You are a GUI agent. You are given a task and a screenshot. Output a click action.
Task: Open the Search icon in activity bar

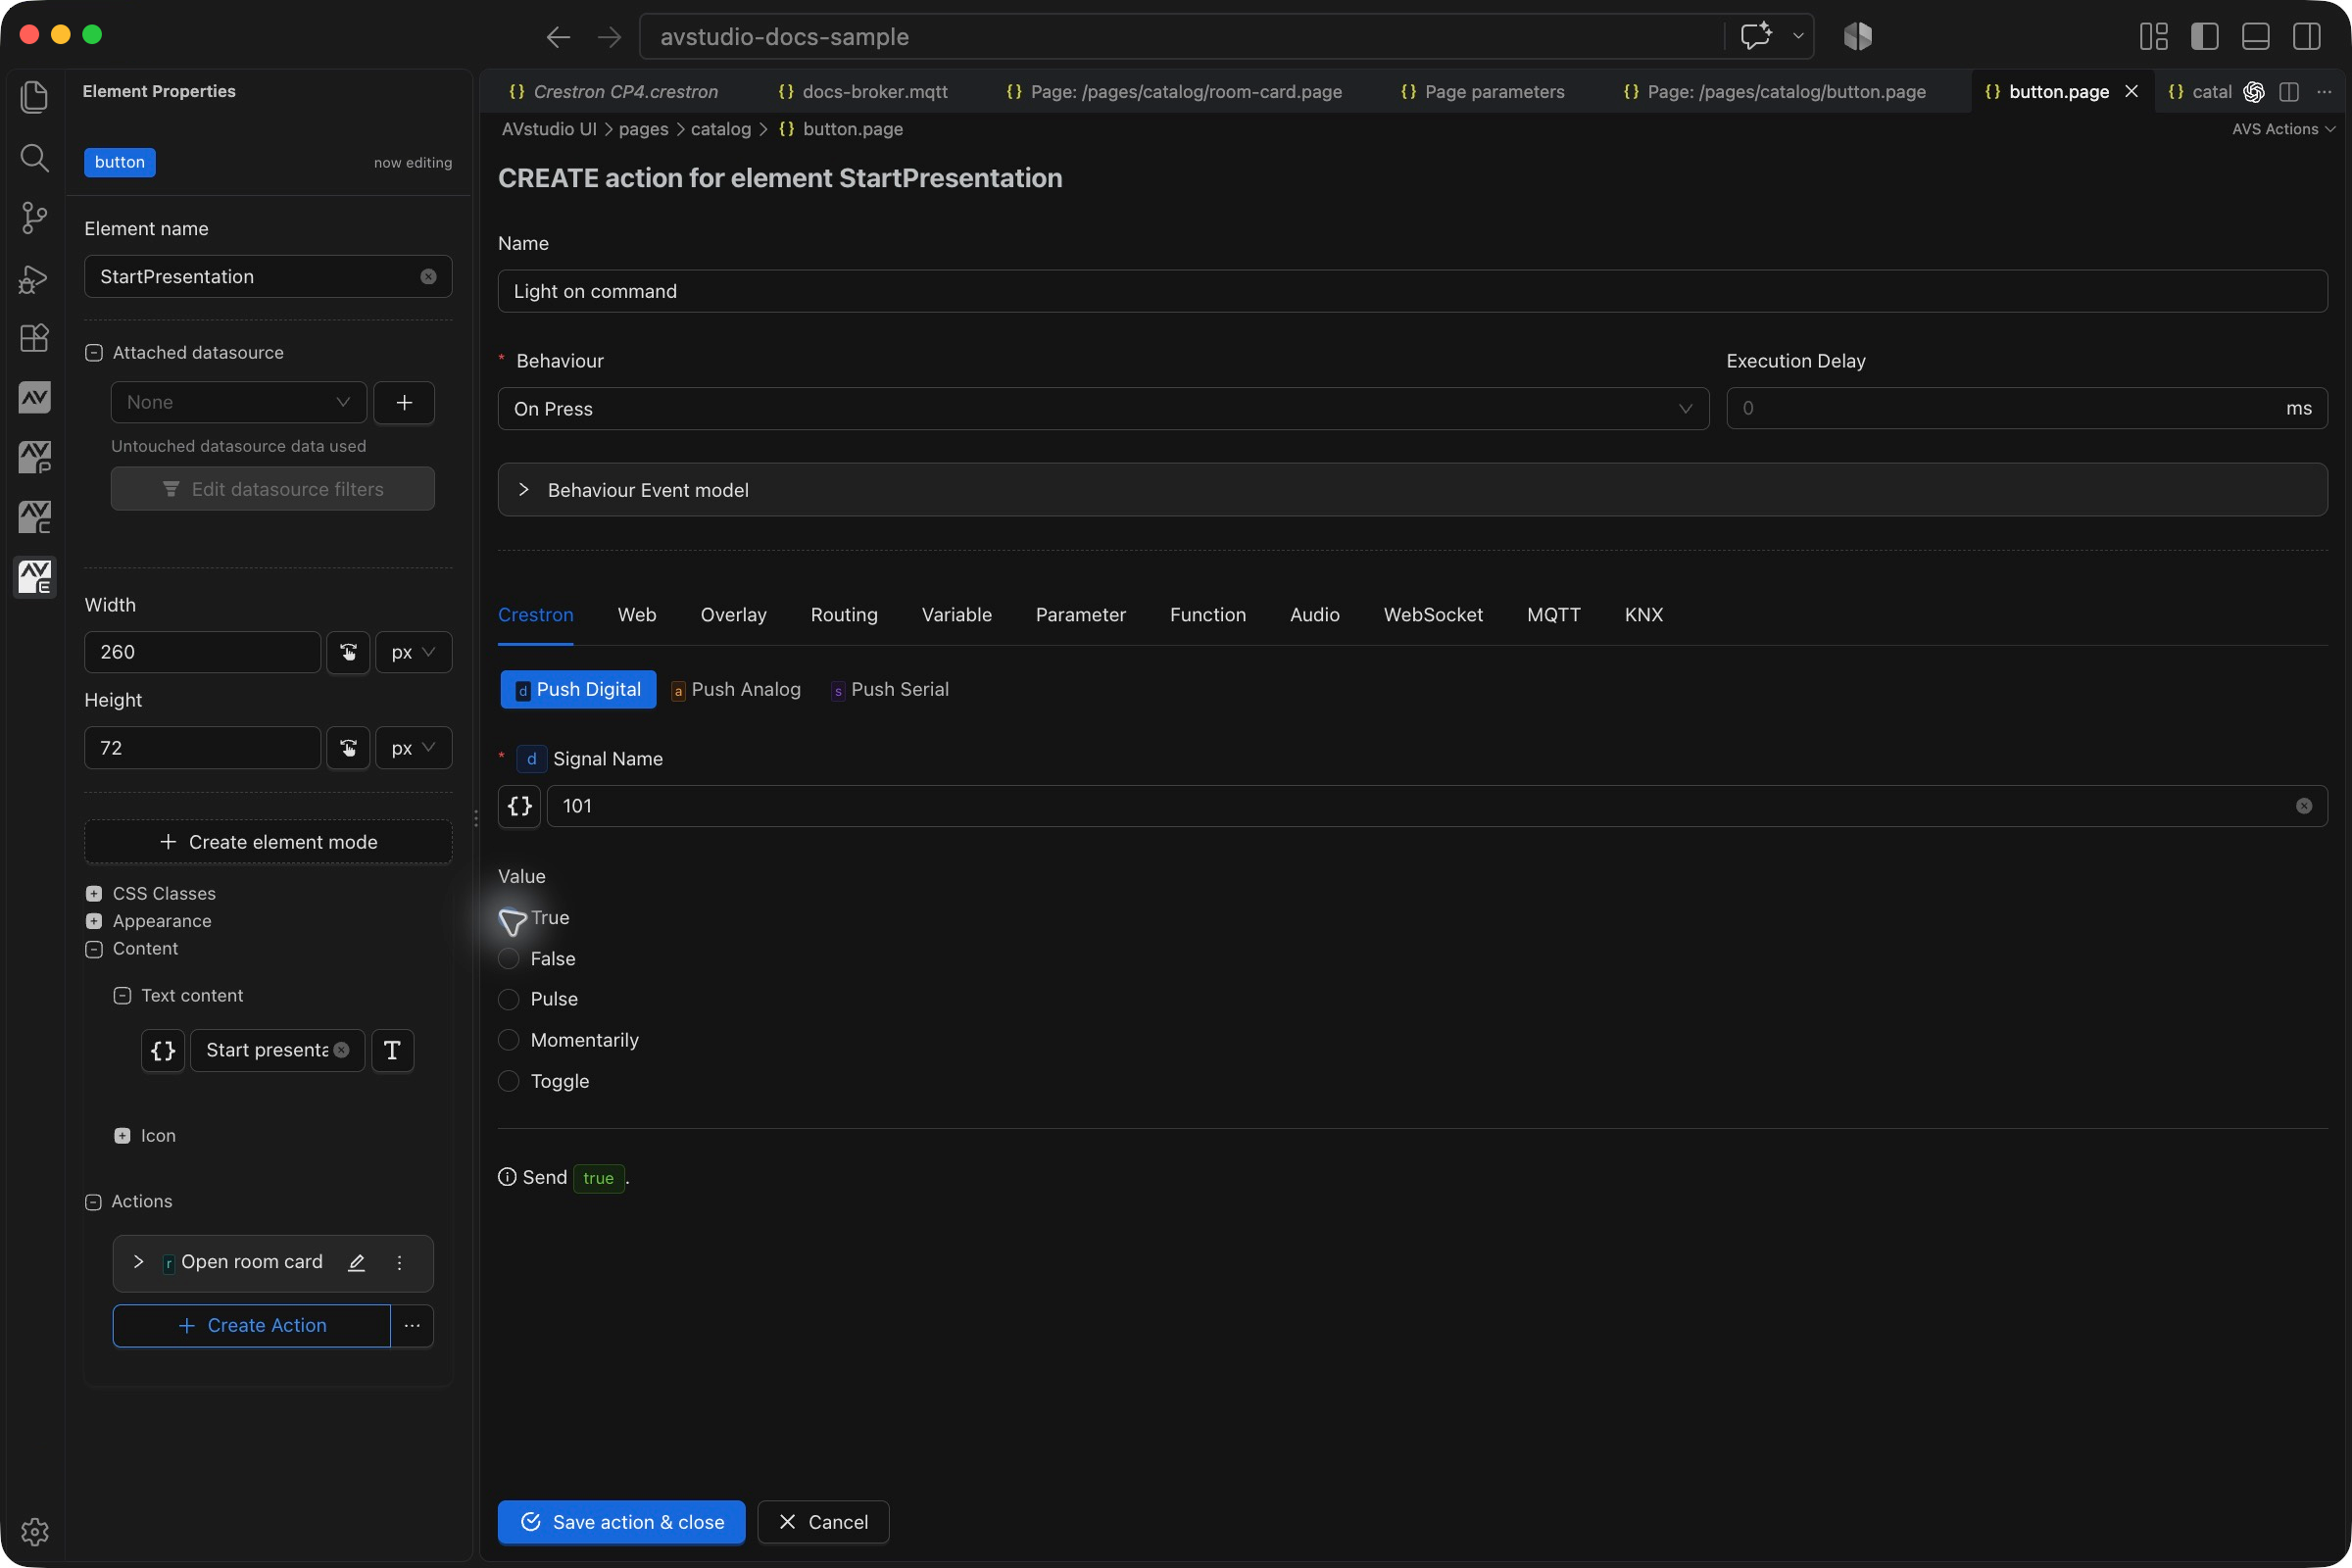34,157
